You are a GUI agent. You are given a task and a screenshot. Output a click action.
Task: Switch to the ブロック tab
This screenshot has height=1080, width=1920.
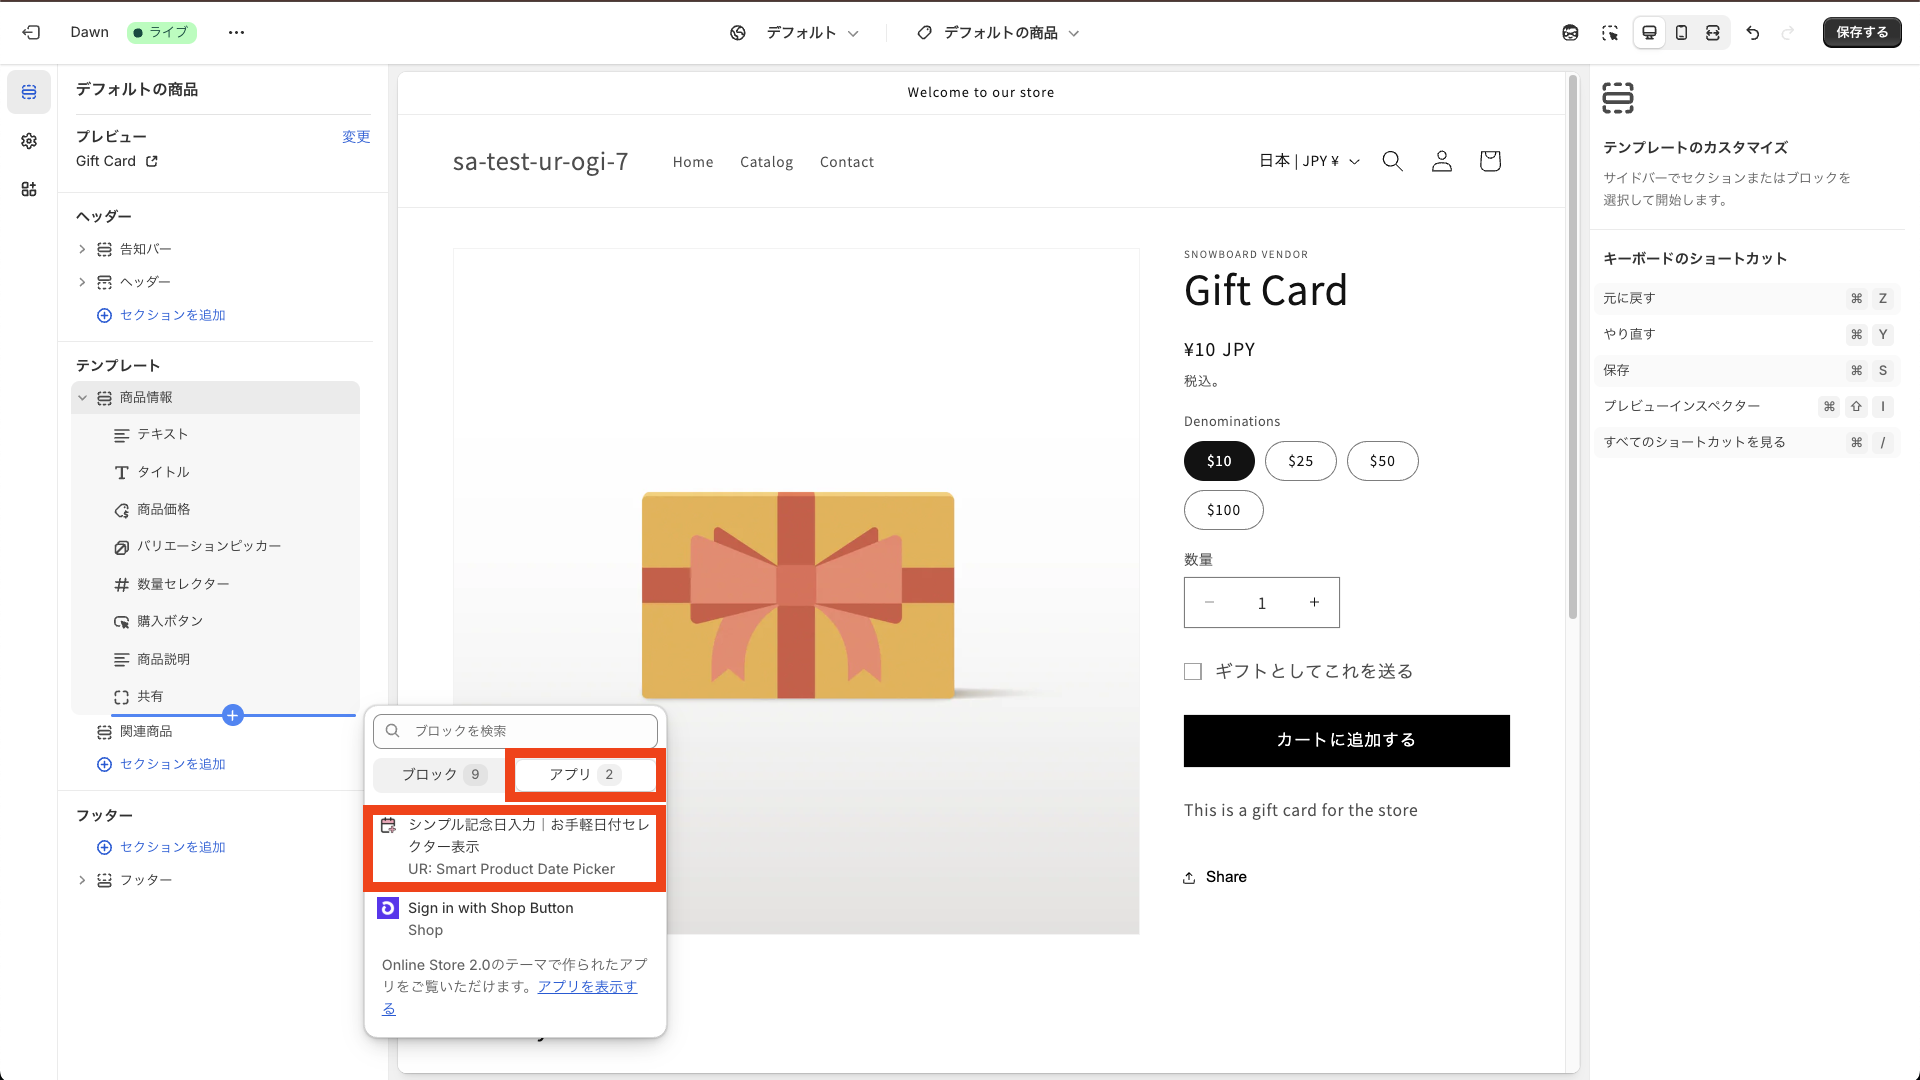click(x=441, y=774)
